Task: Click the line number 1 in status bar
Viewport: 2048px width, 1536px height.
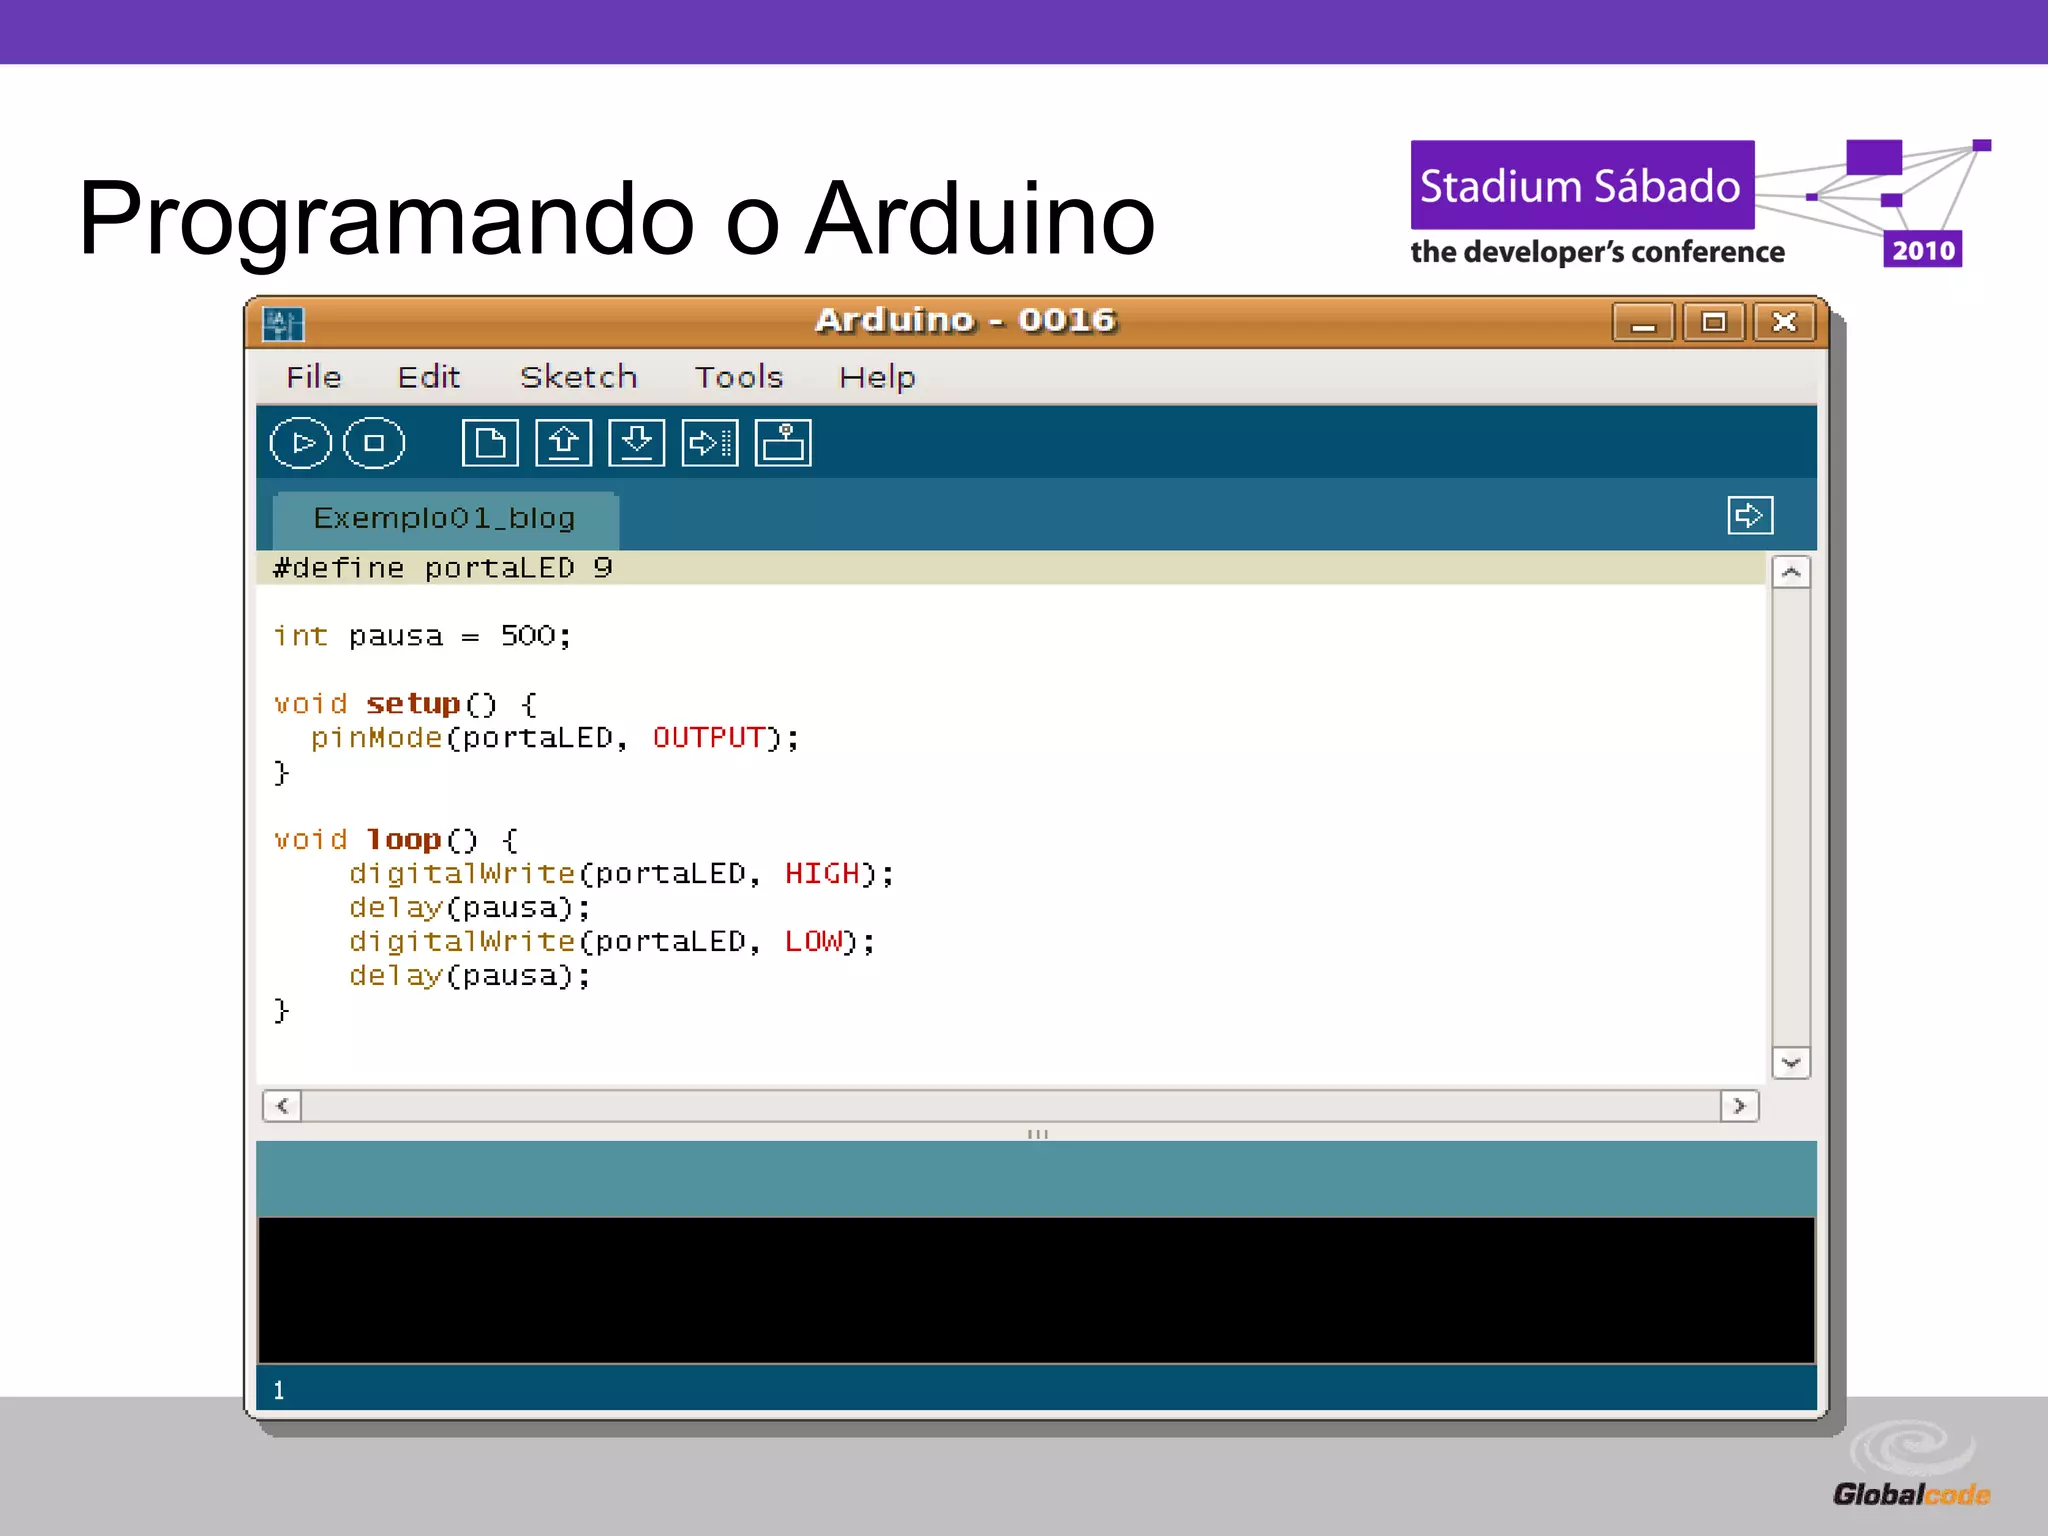Action: 279,1390
